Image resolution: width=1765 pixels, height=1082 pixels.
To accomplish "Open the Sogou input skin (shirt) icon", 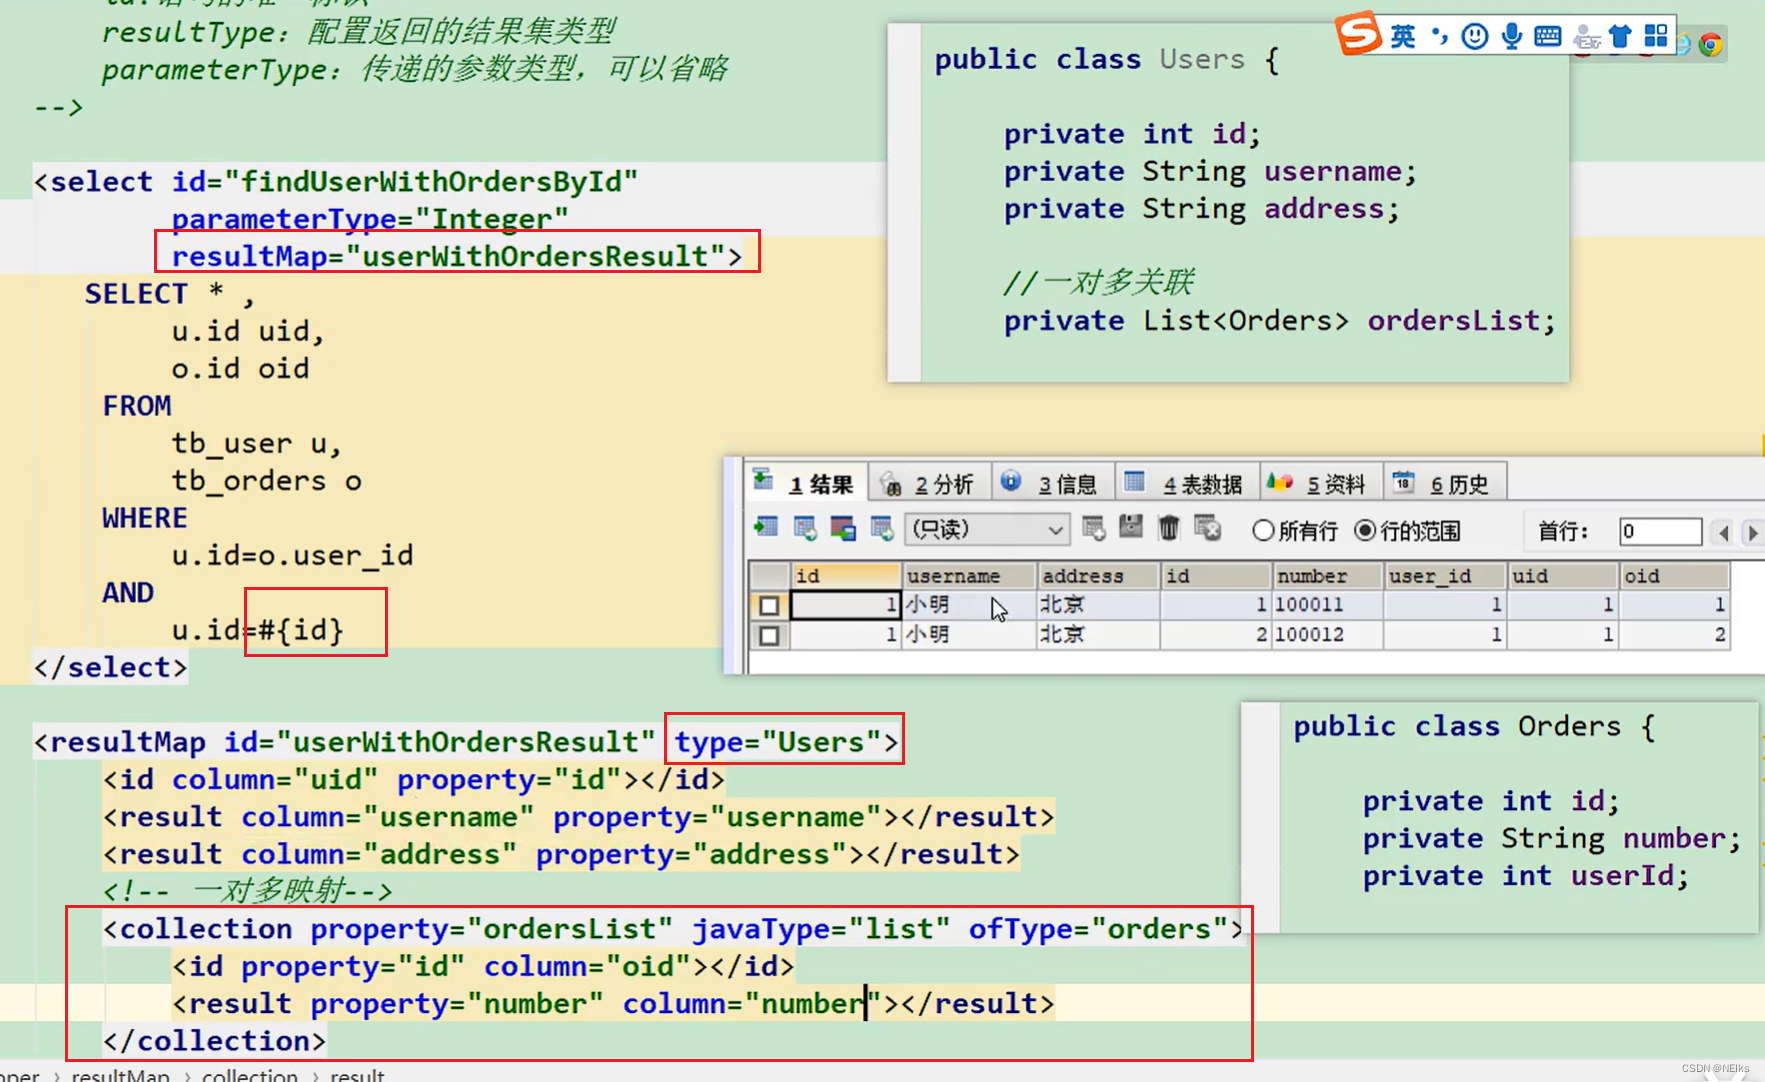I will [x=1621, y=36].
